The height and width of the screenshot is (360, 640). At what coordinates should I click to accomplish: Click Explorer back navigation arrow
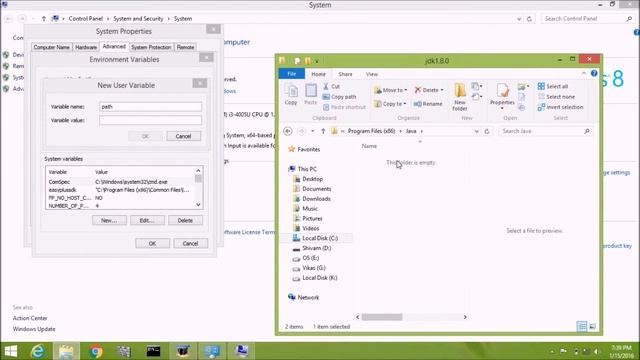(x=288, y=131)
